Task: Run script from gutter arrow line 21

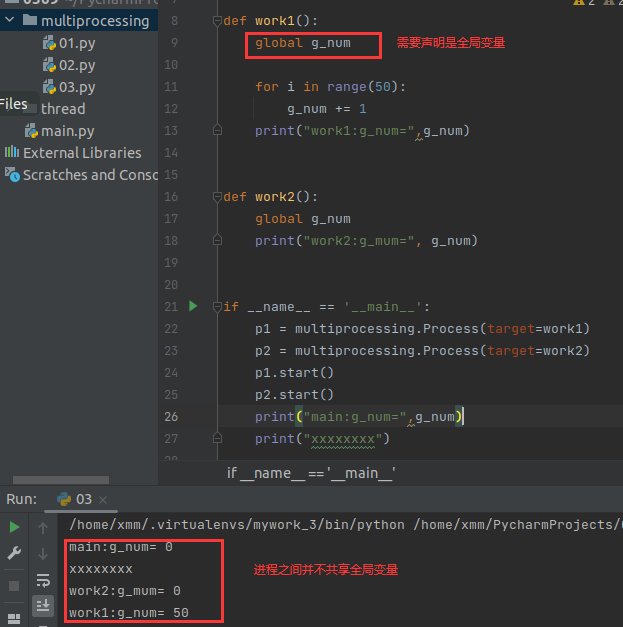Action: click(193, 306)
